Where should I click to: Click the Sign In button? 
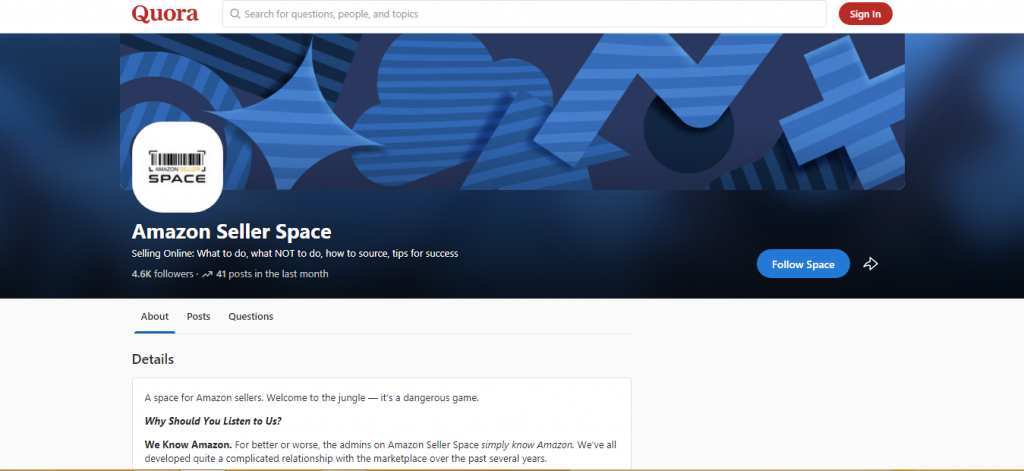(865, 14)
